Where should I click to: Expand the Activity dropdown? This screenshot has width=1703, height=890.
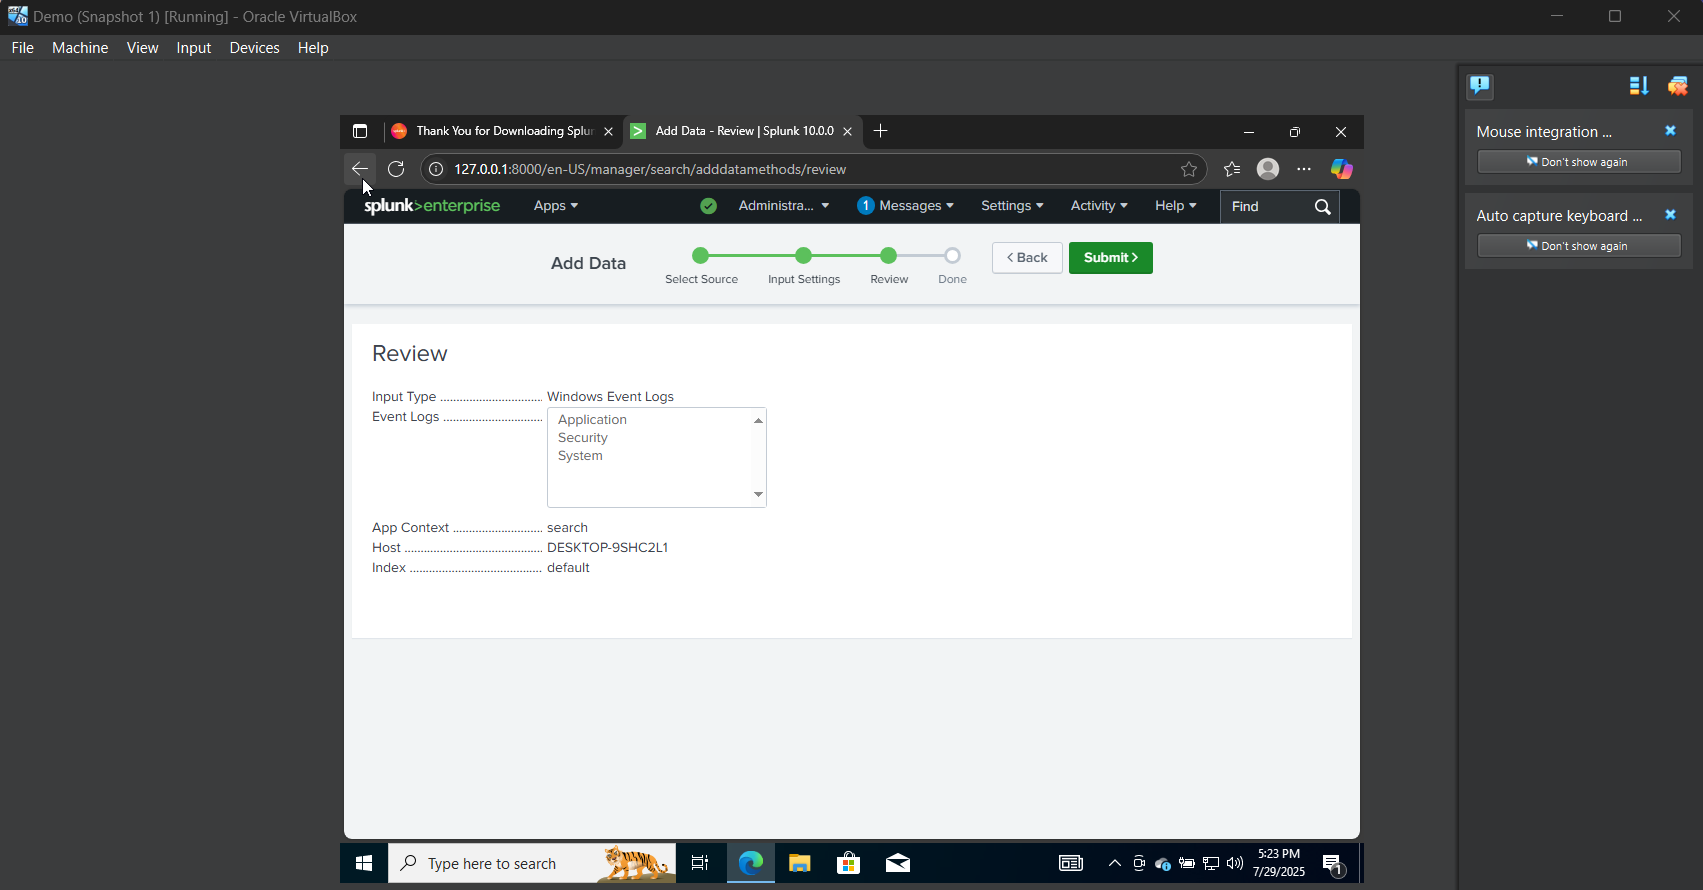point(1099,206)
